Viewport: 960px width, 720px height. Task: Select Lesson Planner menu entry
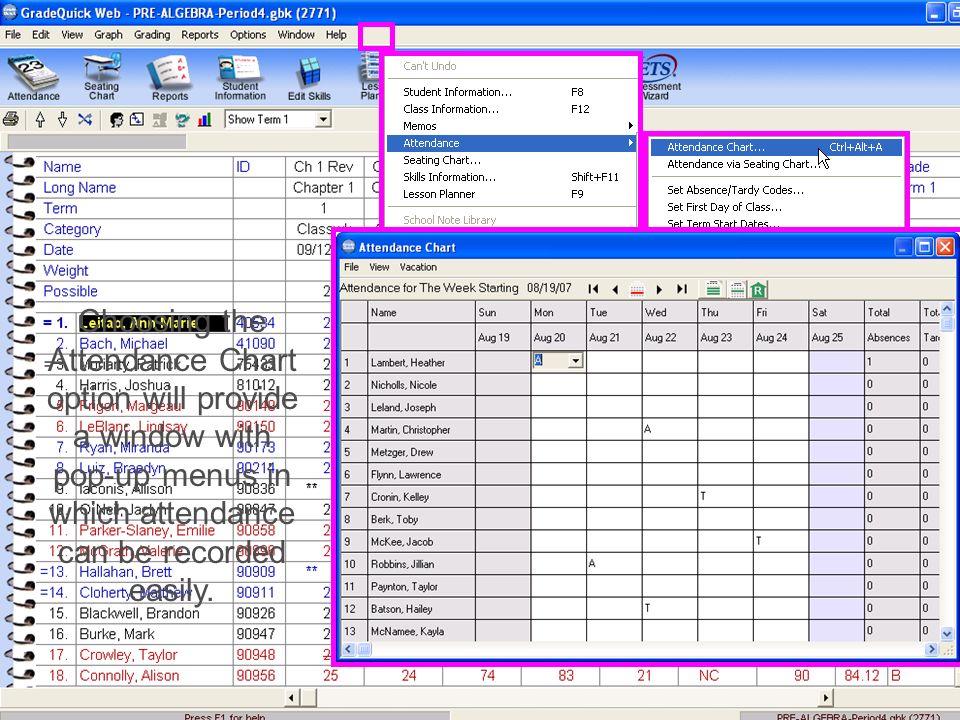(x=512, y=194)
